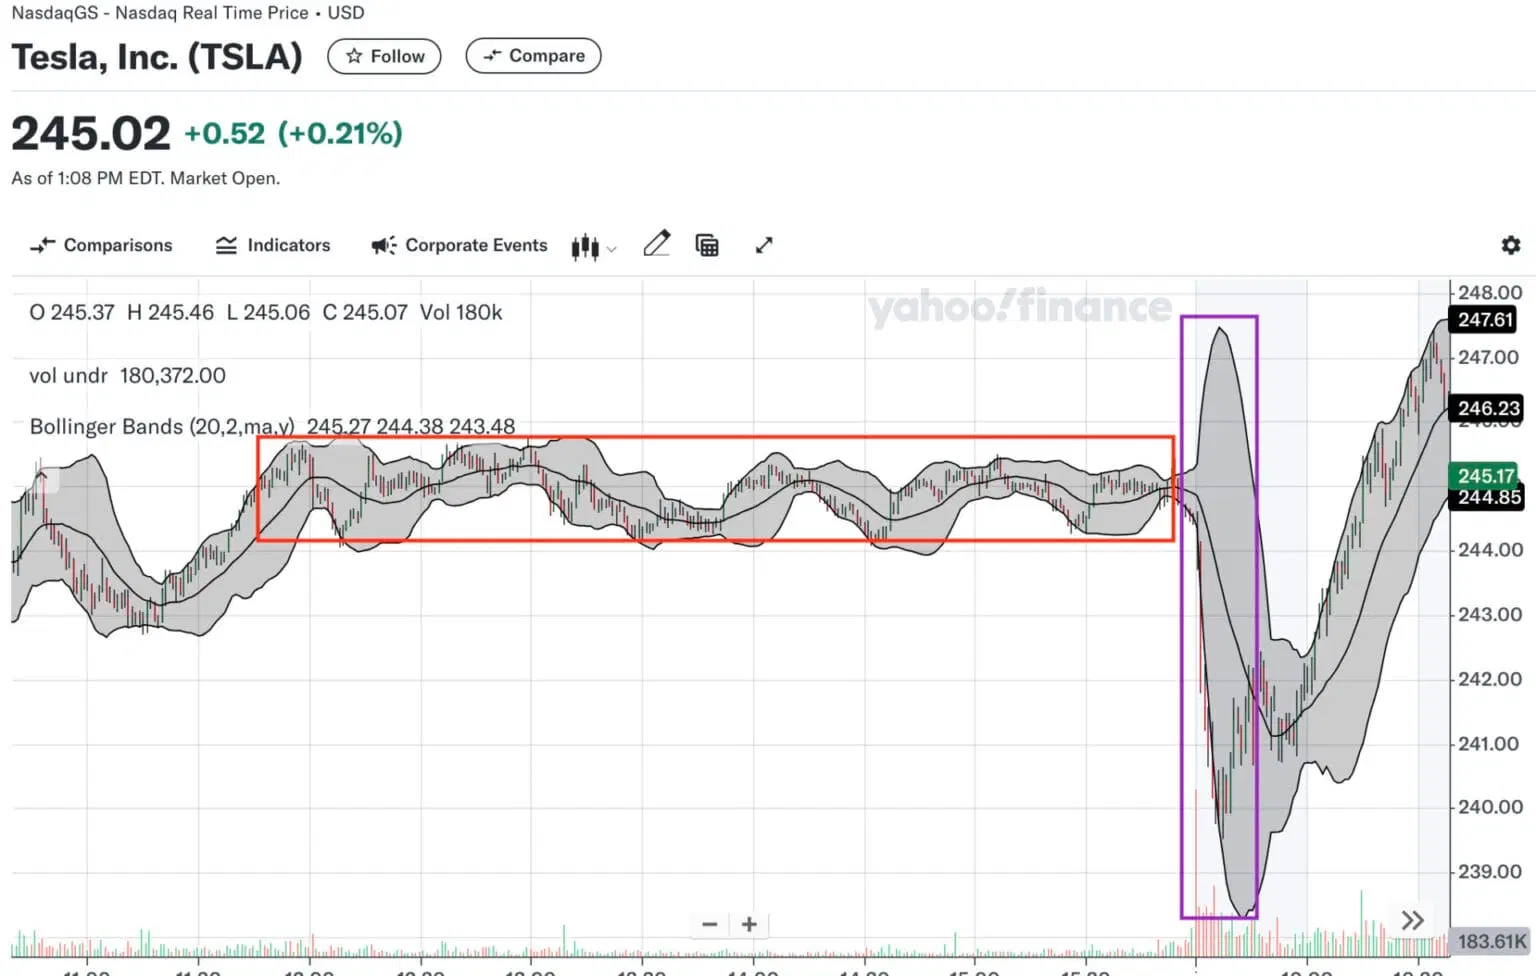
Task: Open the Indicators panel
Action: pos(272,245)
